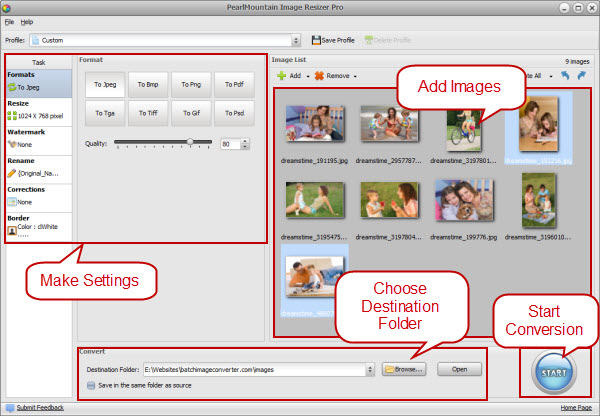This screenshot has width=600, height=416.
Task: Click the Save Profile disk icon
Action: pos(316,40)
